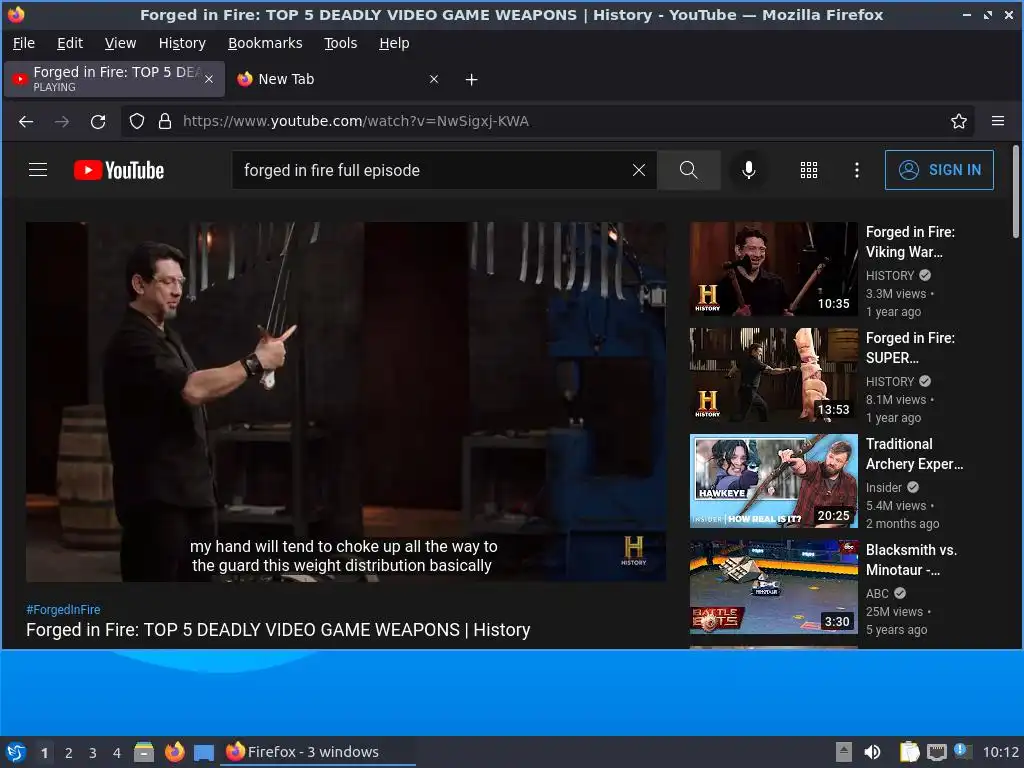Viewport: 1024px width, 768px height.
Task: Click the #ForgedInFire hashtag link
Action: point(63,609)
